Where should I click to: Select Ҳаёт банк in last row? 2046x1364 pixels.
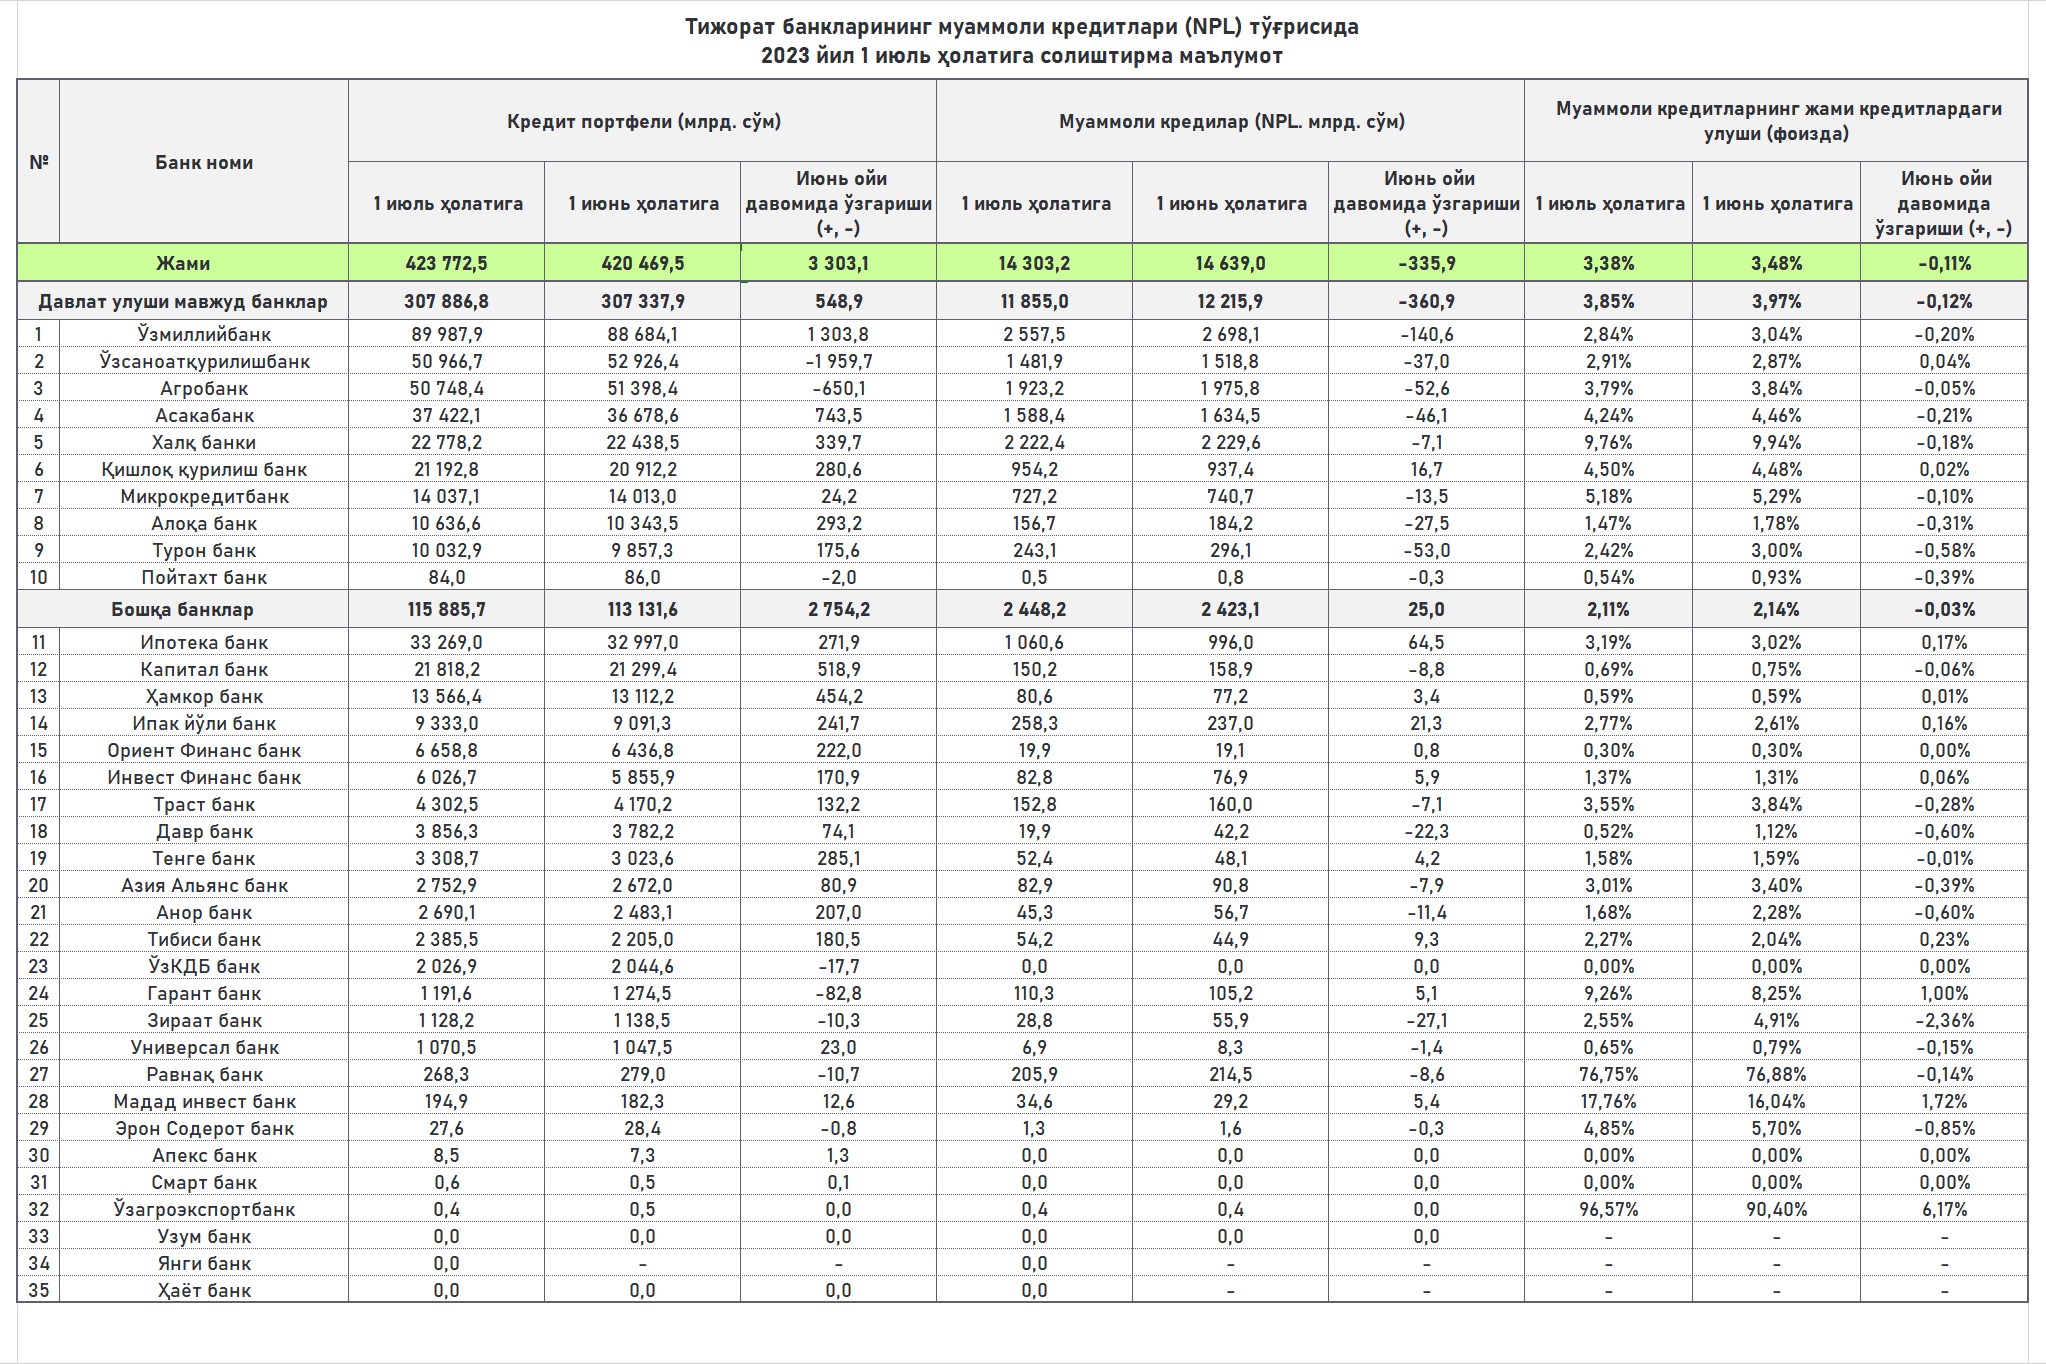(204, 1290)
